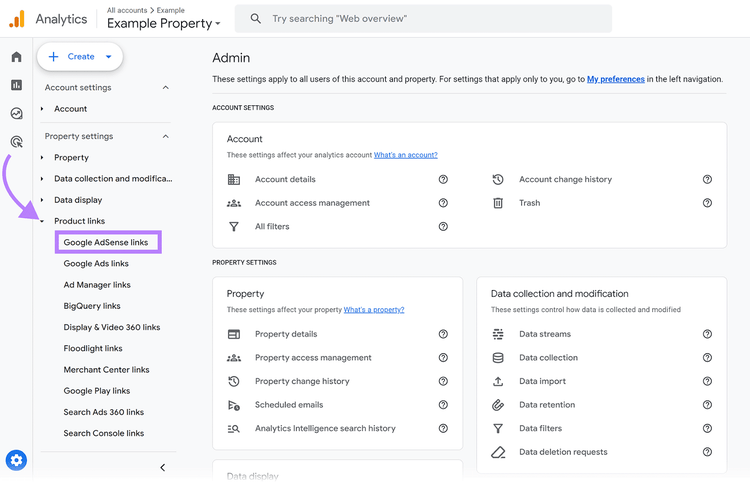Collapse the Account settings section
Screen dimensions: 750x485
(165, 88)
